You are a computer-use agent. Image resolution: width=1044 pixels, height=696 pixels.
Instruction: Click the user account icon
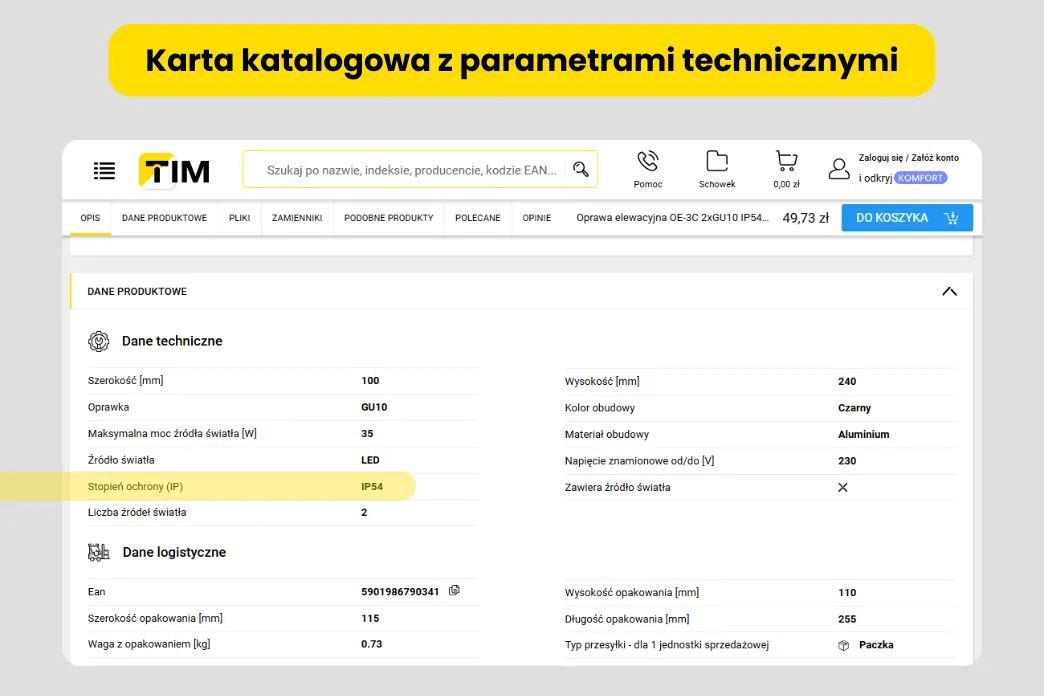click(839, 168)
